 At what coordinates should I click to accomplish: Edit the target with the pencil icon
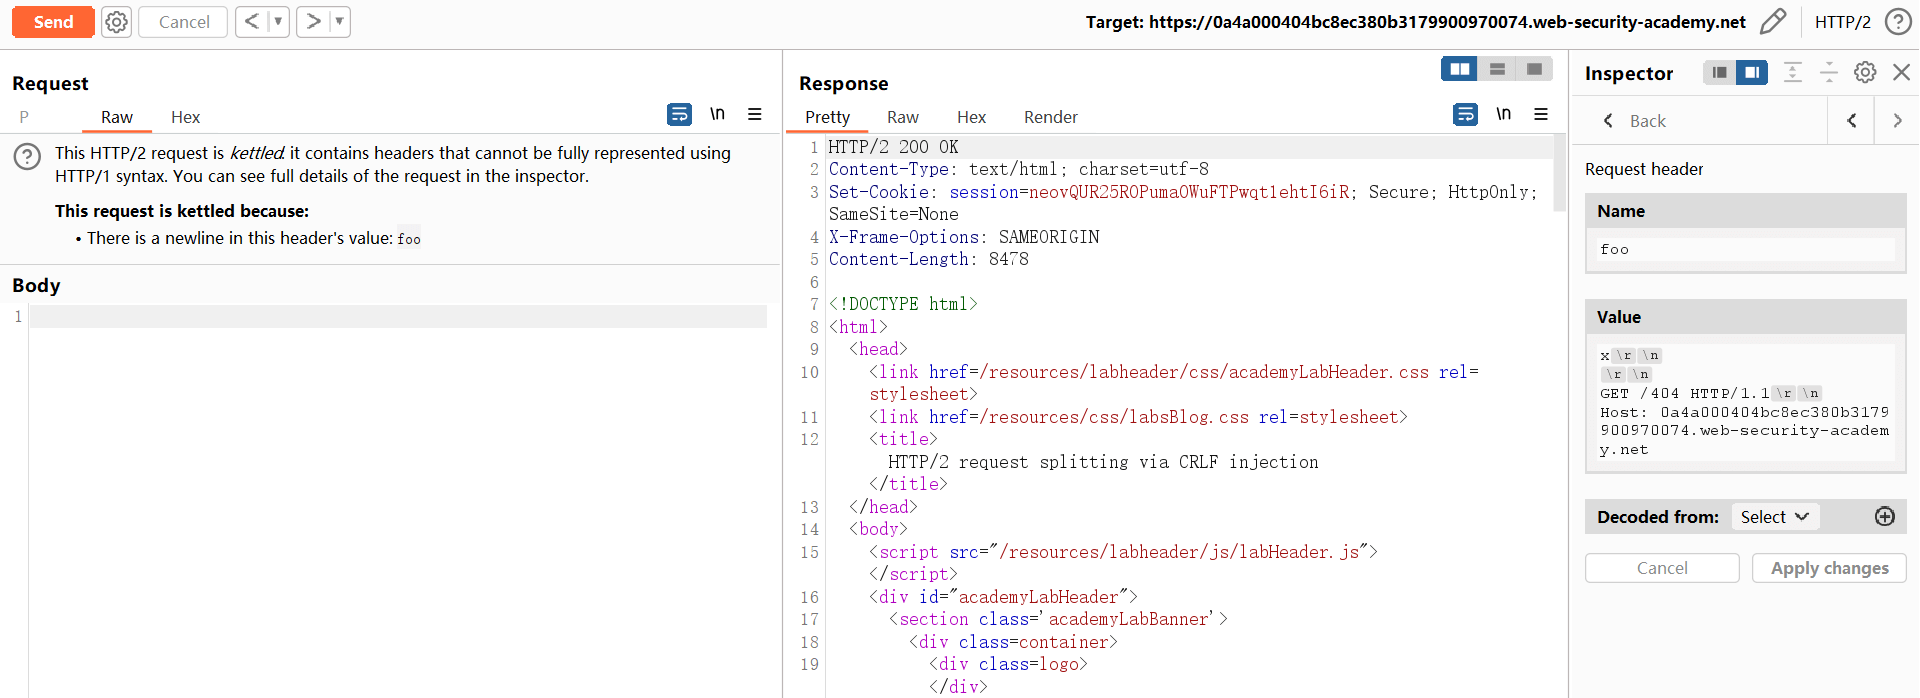tap(1773, 22)
